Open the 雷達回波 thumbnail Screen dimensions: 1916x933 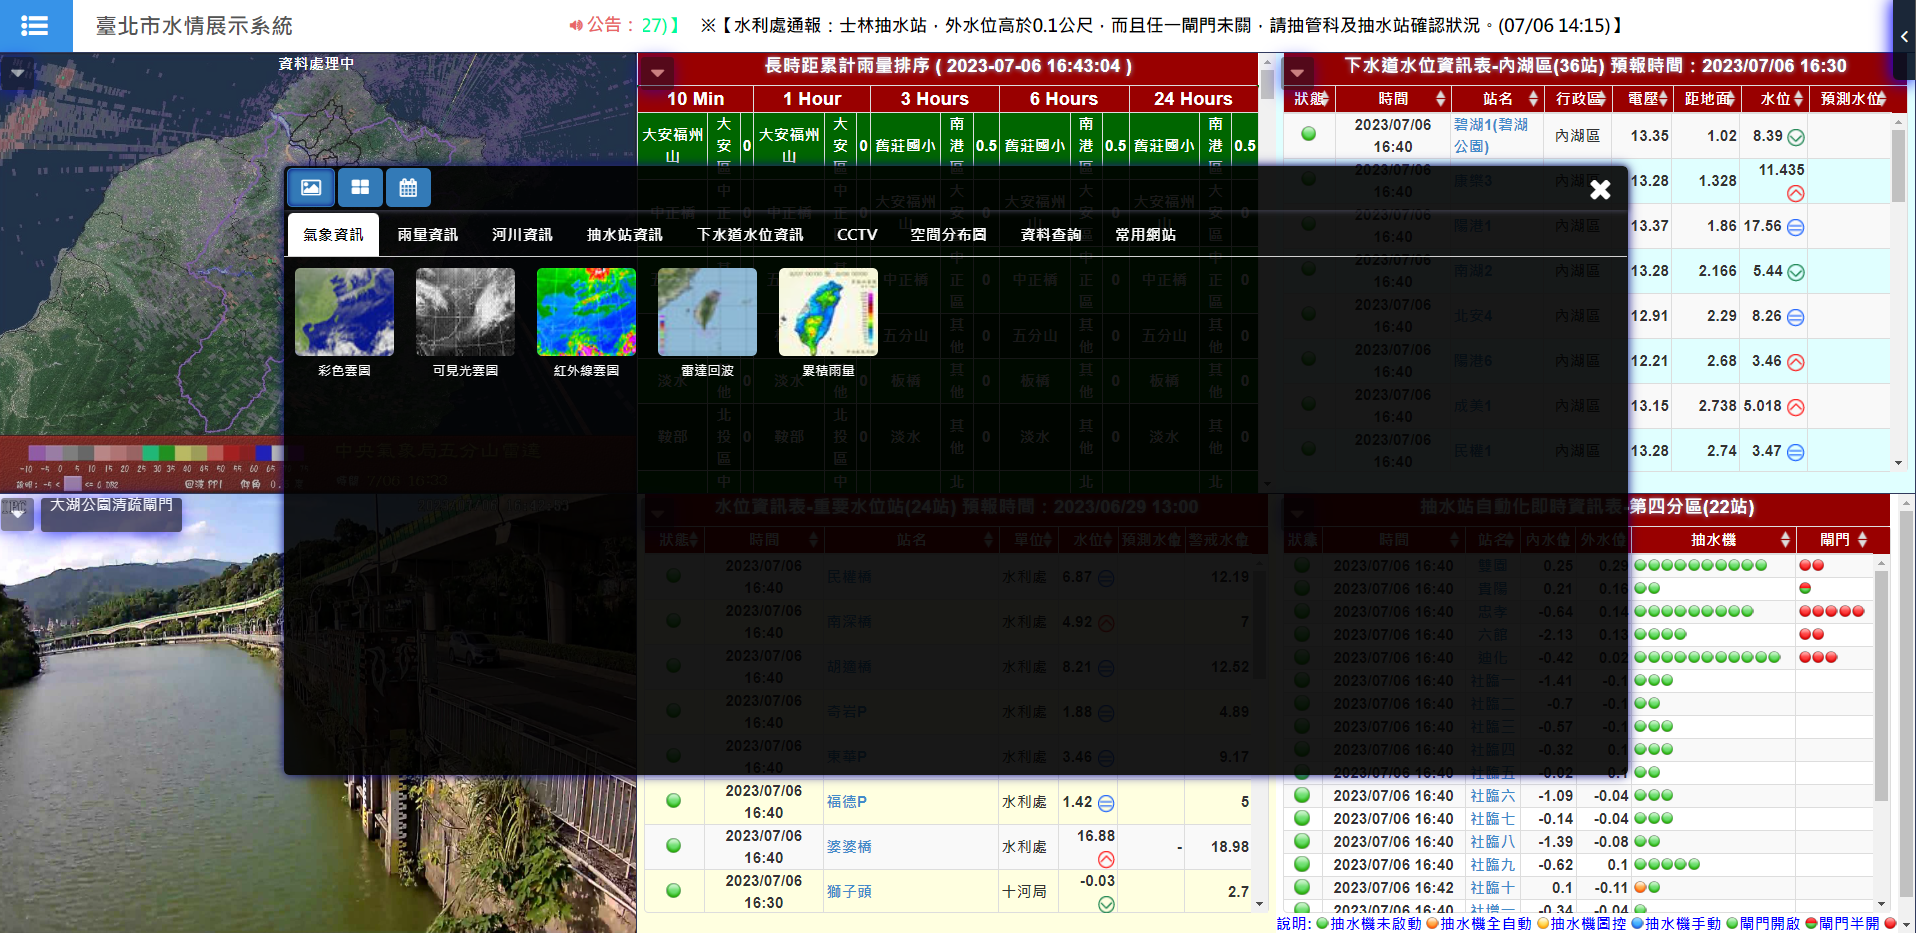click(x=707, y=312)
